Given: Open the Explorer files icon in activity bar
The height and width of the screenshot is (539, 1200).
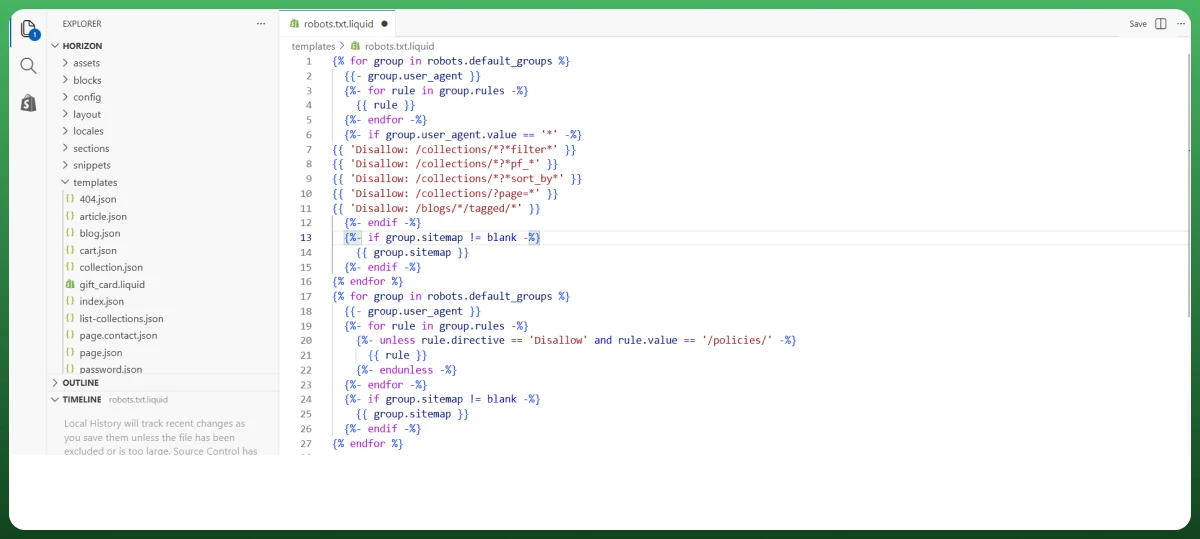Looking at the screenshot, I should click(28, 28).
